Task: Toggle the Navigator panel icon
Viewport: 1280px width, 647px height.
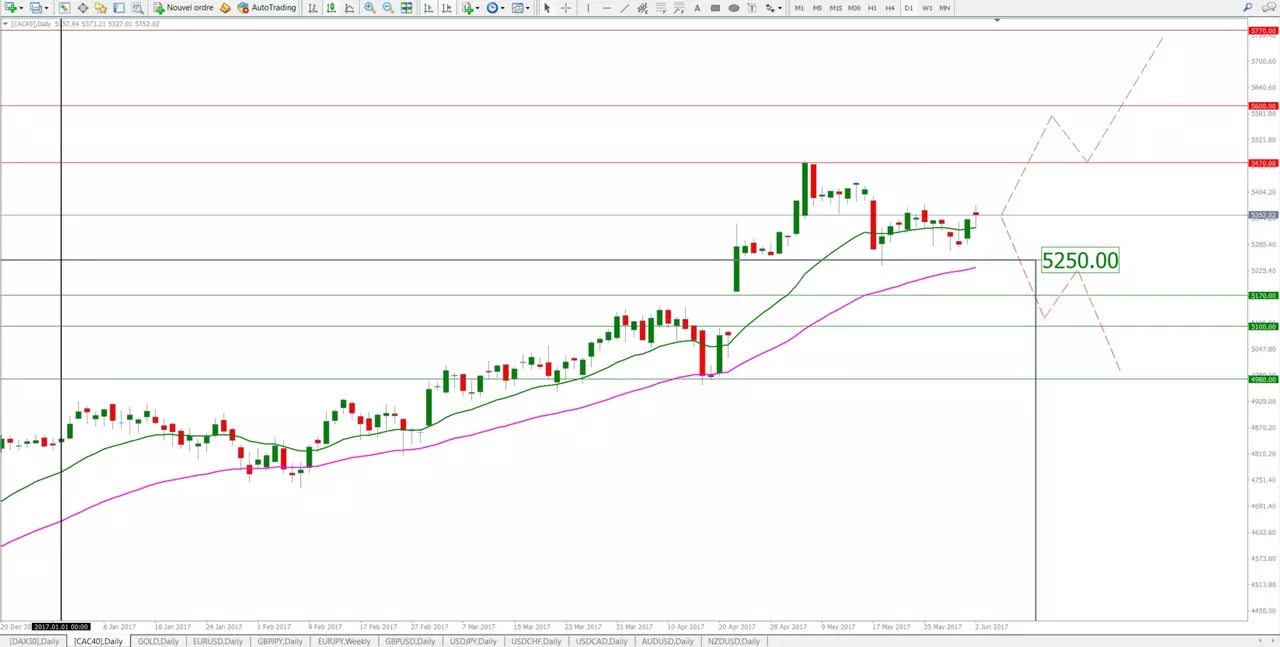Action: pos(101,8)
